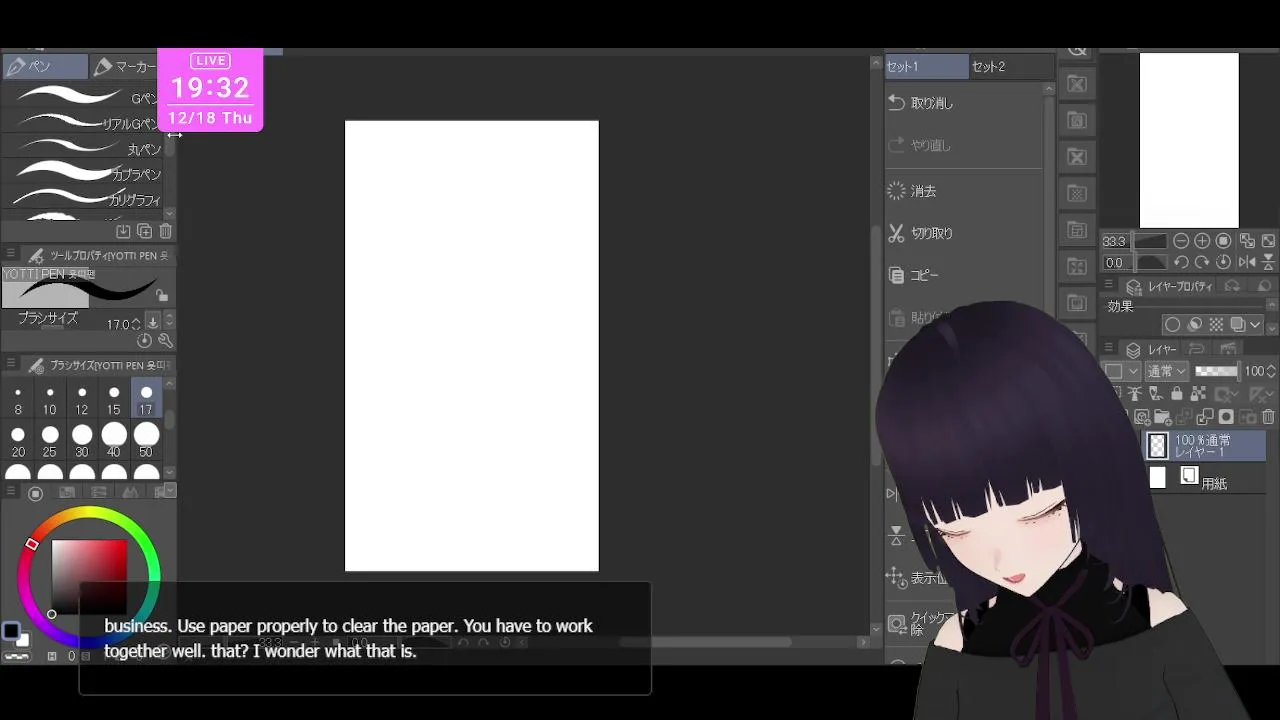The height and width of the screenshot is (720, 1280).
Task: Open layer color effect dropdown arrow
Action: [x=1257, y=325]
